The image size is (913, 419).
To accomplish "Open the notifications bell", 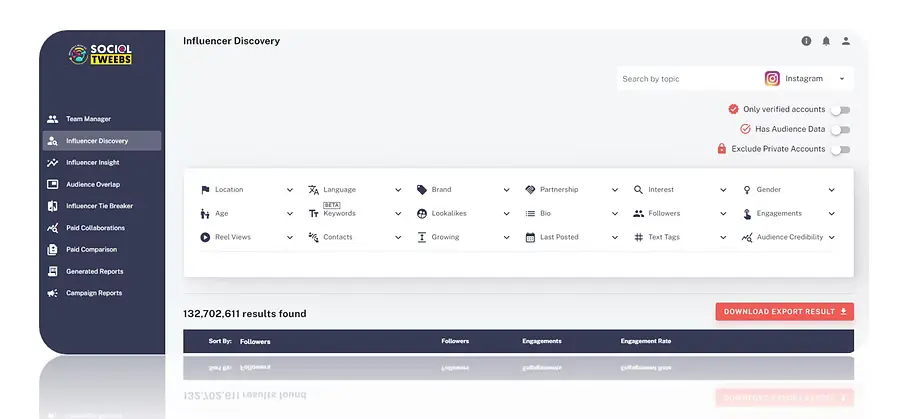I will [826, 41].
